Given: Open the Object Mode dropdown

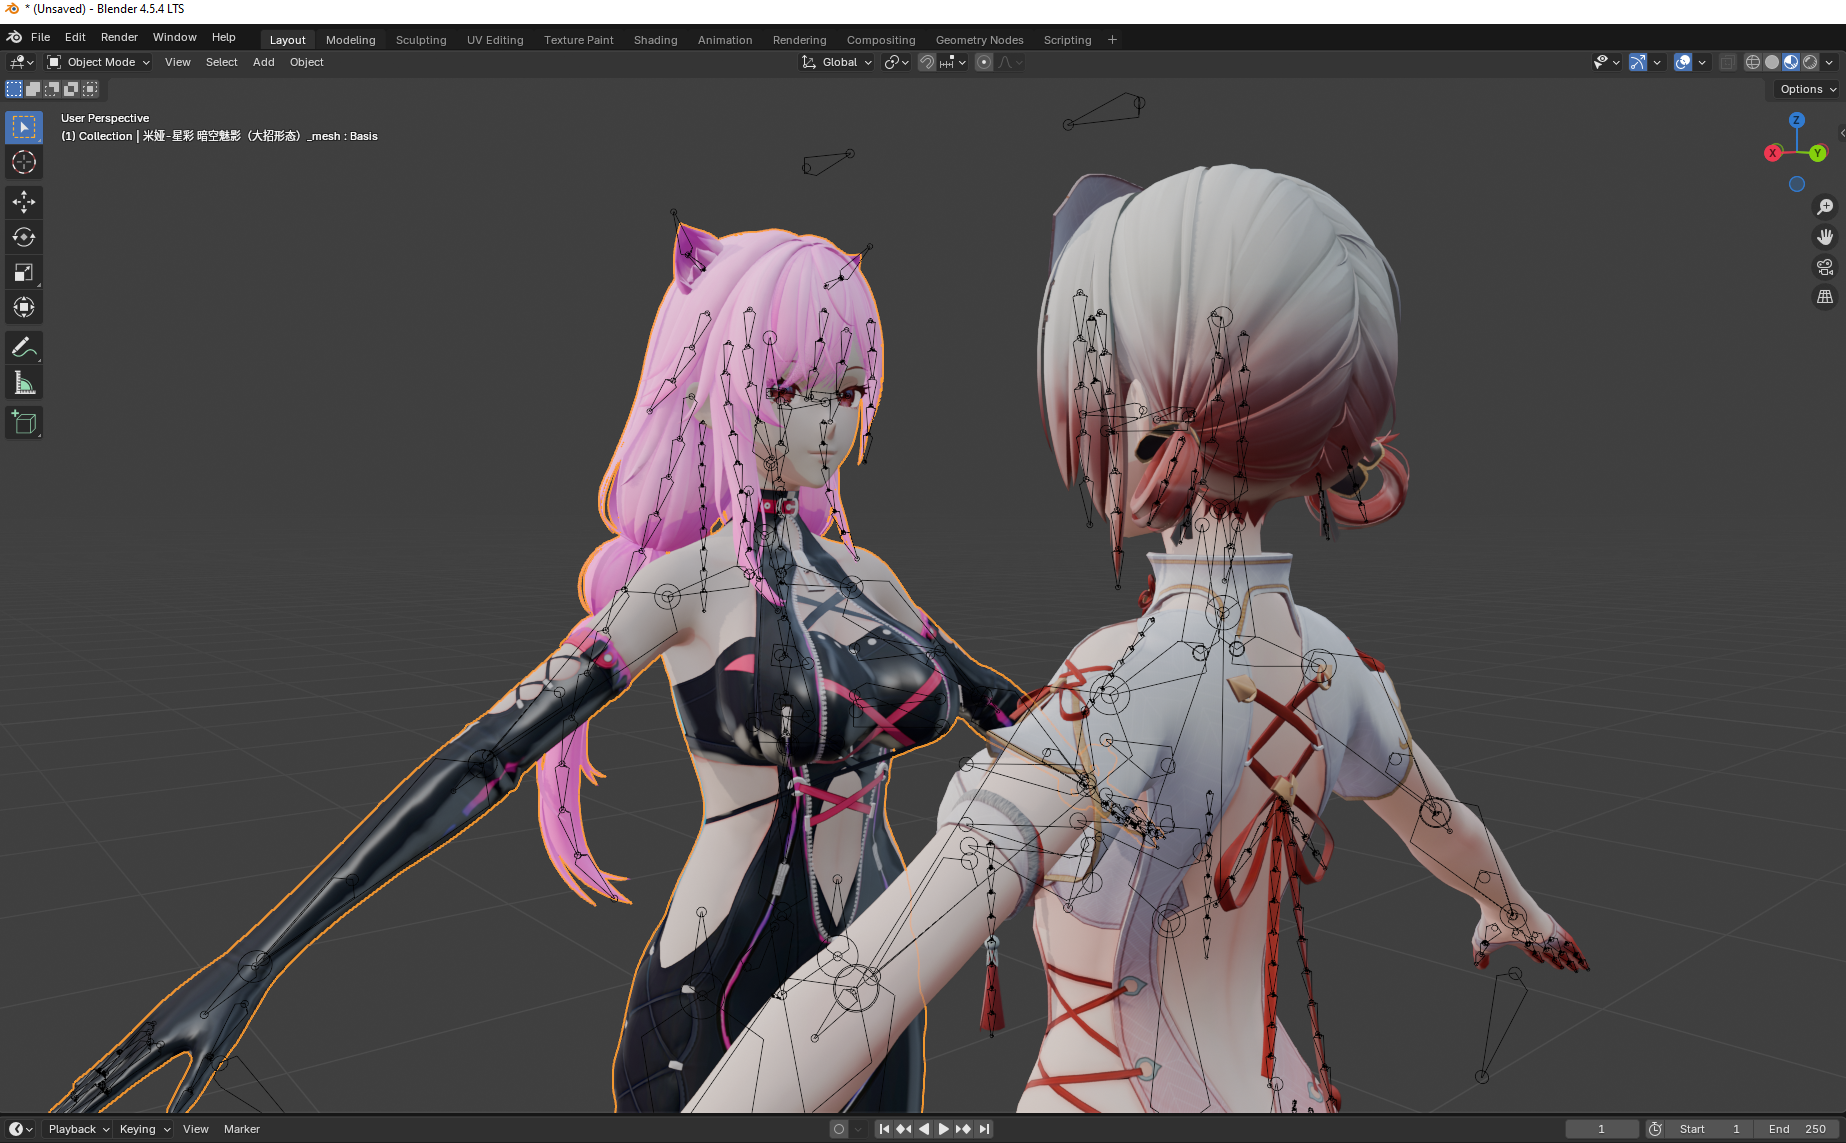Looking at the screenshot, I should pos(98,62).
